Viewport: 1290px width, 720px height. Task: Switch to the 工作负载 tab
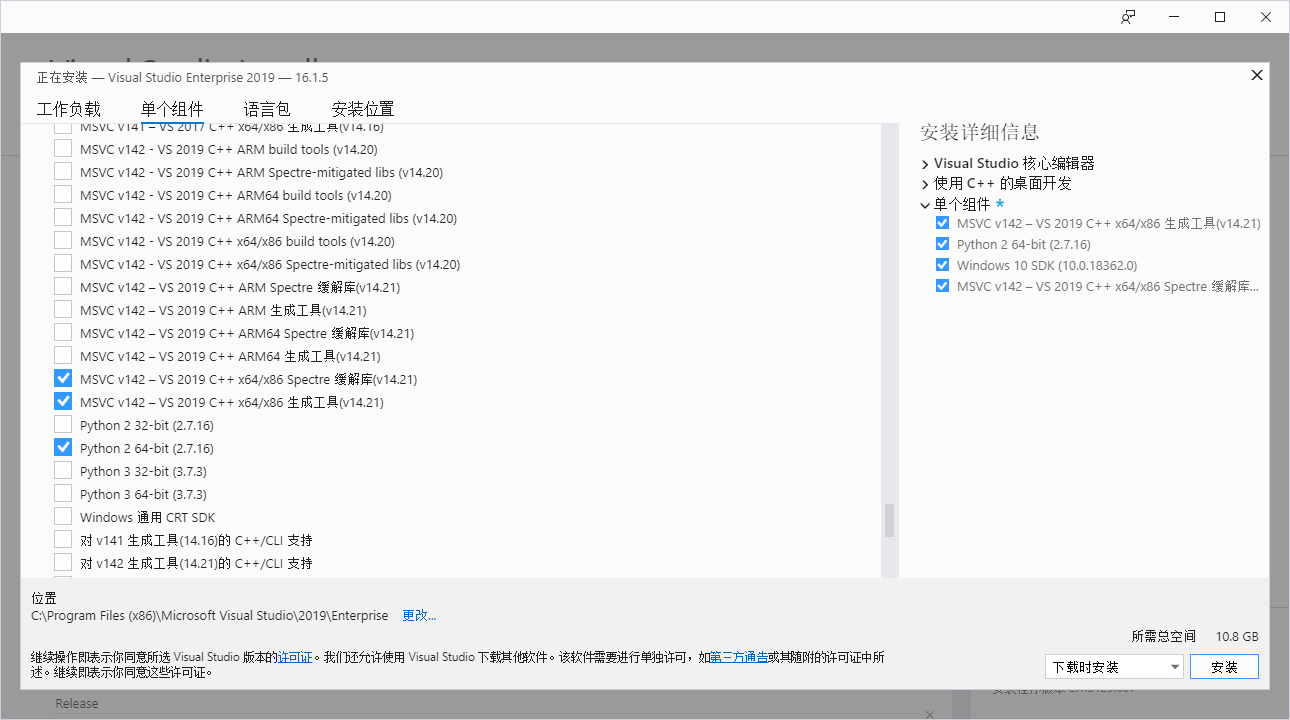tap(69, 109)
